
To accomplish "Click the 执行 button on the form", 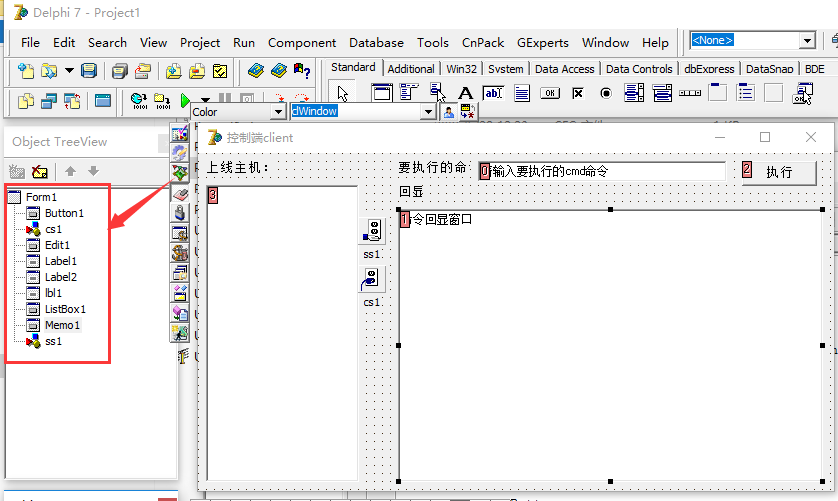I will pyautogui.click(x=779, y=172).
